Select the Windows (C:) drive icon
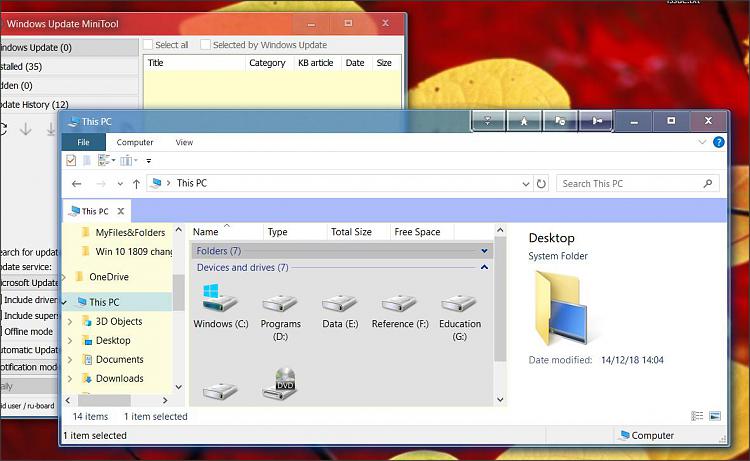750x461 pixels. tap(221, 298)
